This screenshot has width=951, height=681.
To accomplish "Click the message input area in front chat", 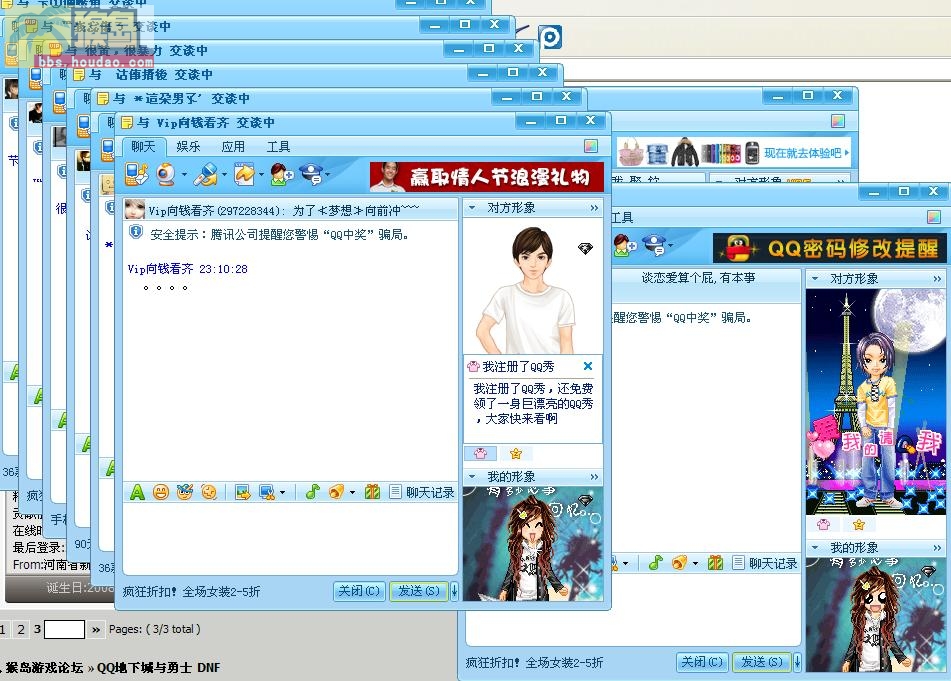I will pos(291,538).
